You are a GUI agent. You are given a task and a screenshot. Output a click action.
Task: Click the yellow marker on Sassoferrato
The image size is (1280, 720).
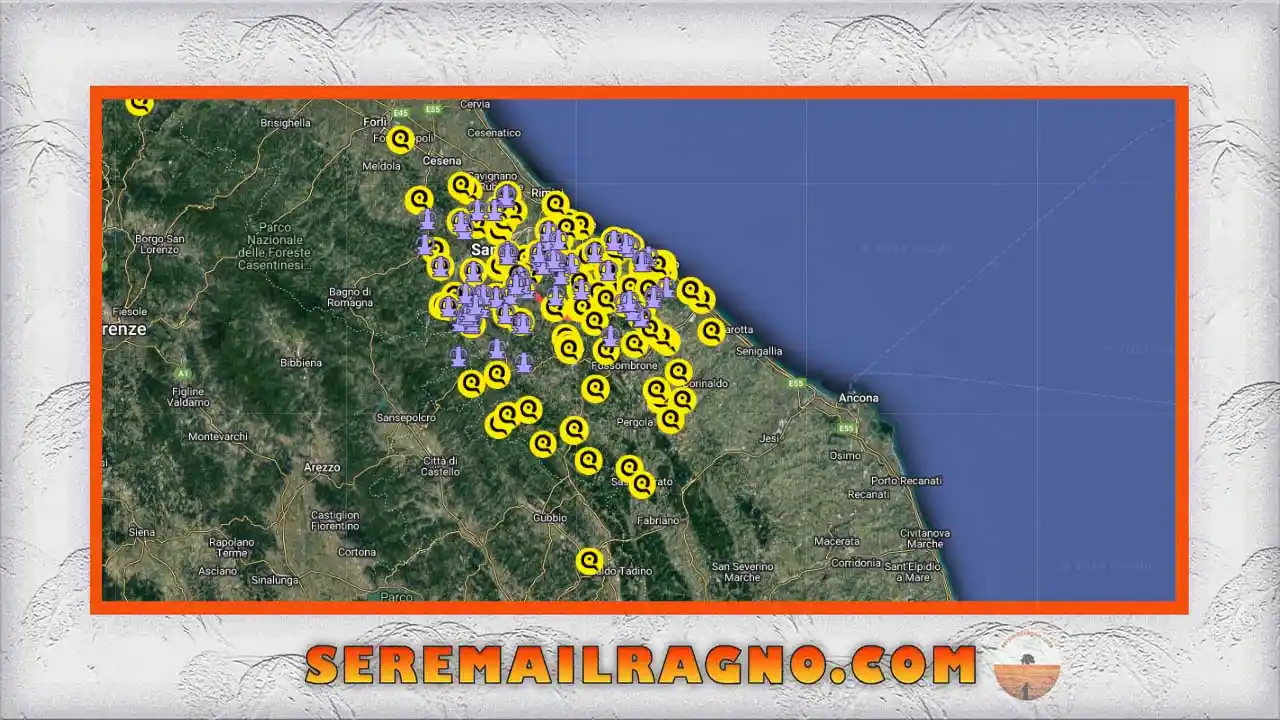[642, 484]
